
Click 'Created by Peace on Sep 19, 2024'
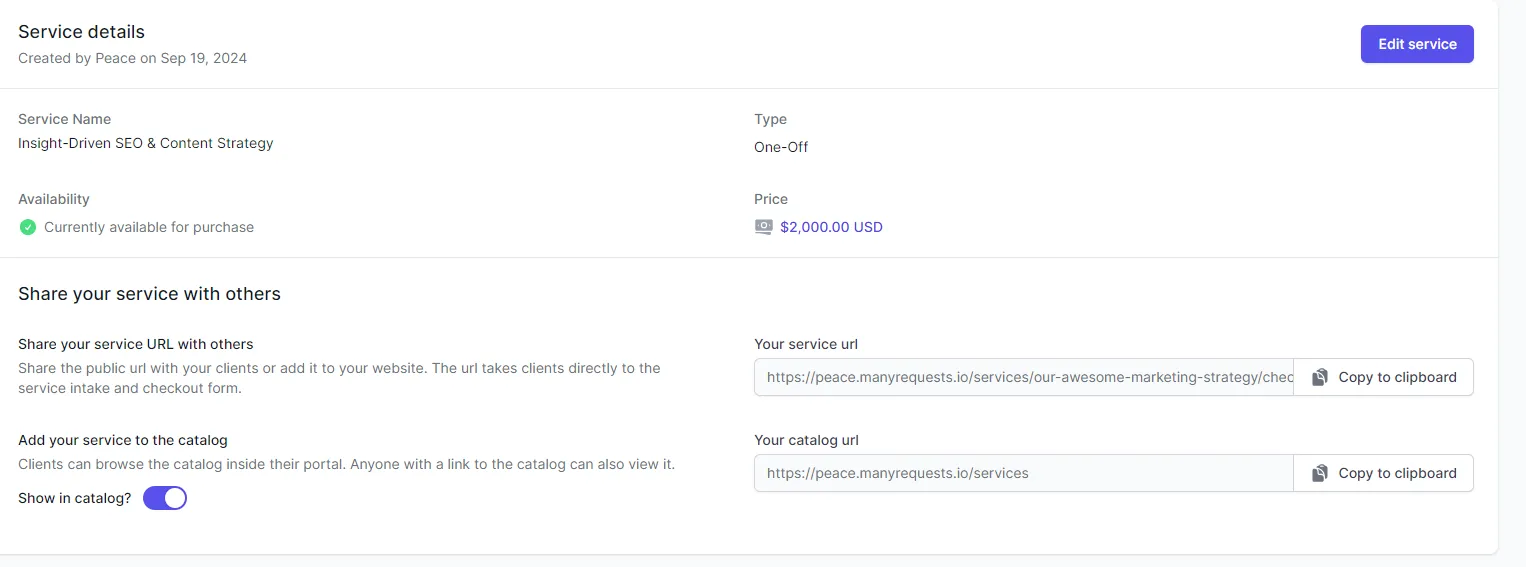click(132, 58)
